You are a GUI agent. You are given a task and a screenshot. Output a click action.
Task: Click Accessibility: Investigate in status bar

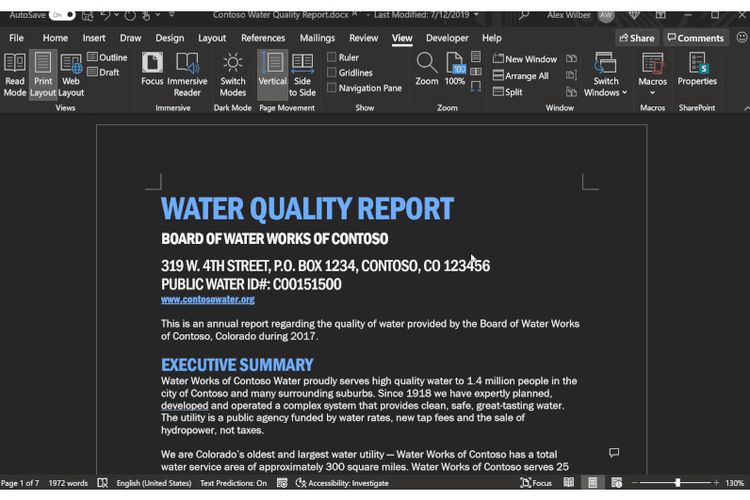(x=342, y=483)
